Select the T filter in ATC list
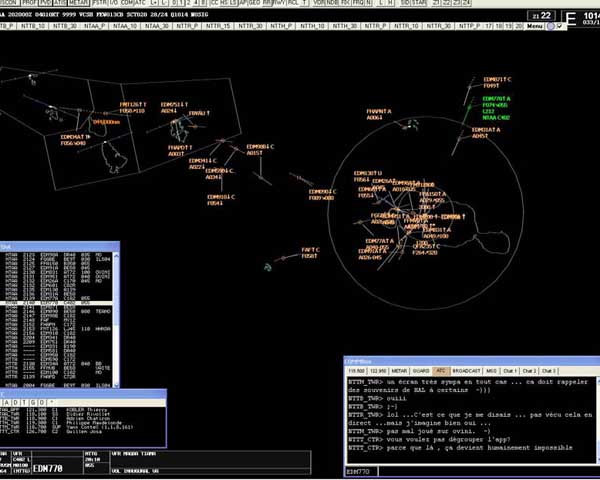 (x=24, y=403)
